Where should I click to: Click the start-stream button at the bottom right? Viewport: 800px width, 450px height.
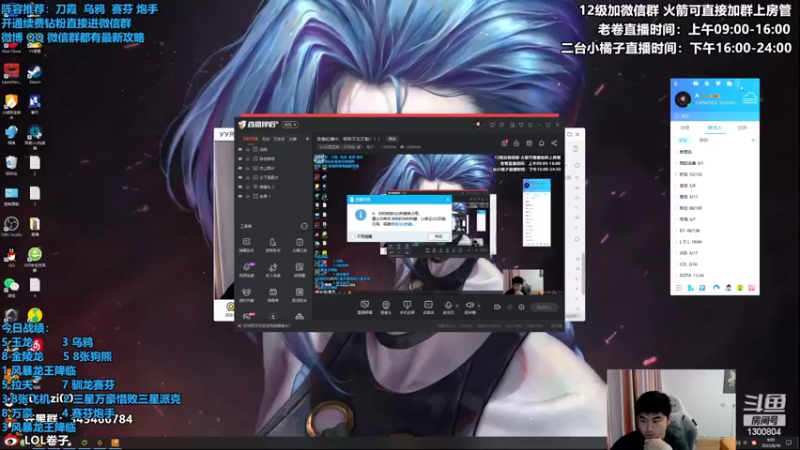544,307
